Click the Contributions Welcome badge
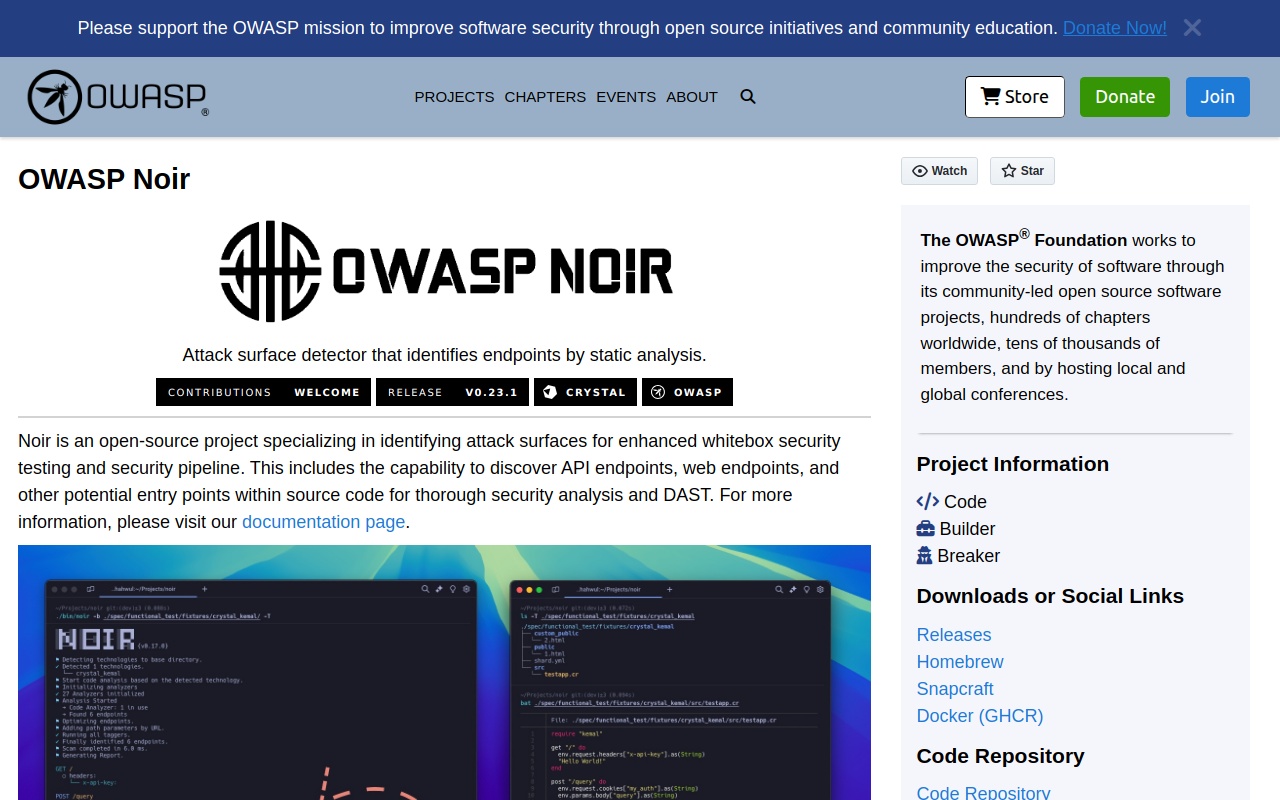Viewport: 1280px width, 800px height. [263, 392]
